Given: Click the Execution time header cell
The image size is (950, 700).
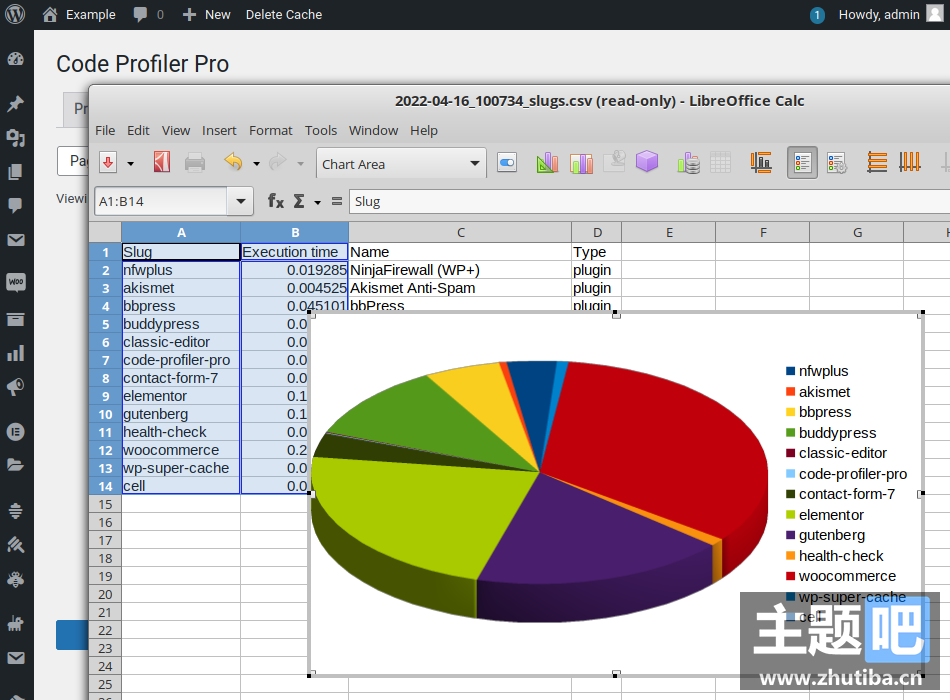Looking at the screenshot, I should pyautogui.click(x=294, y=252).
